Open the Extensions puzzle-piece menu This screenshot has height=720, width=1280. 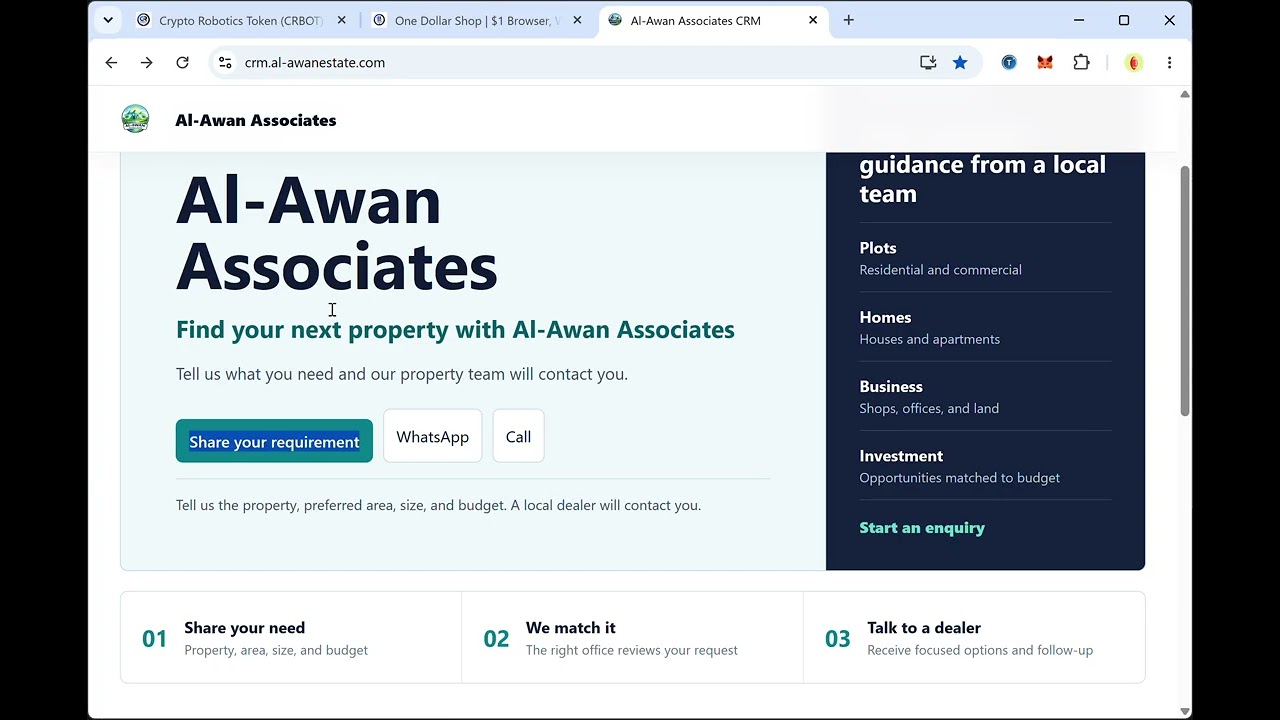(x=1081, y=62)
